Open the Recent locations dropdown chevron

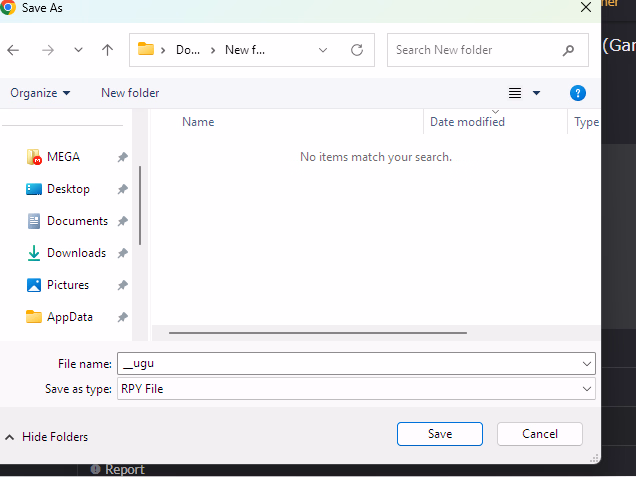click(78, 50)
